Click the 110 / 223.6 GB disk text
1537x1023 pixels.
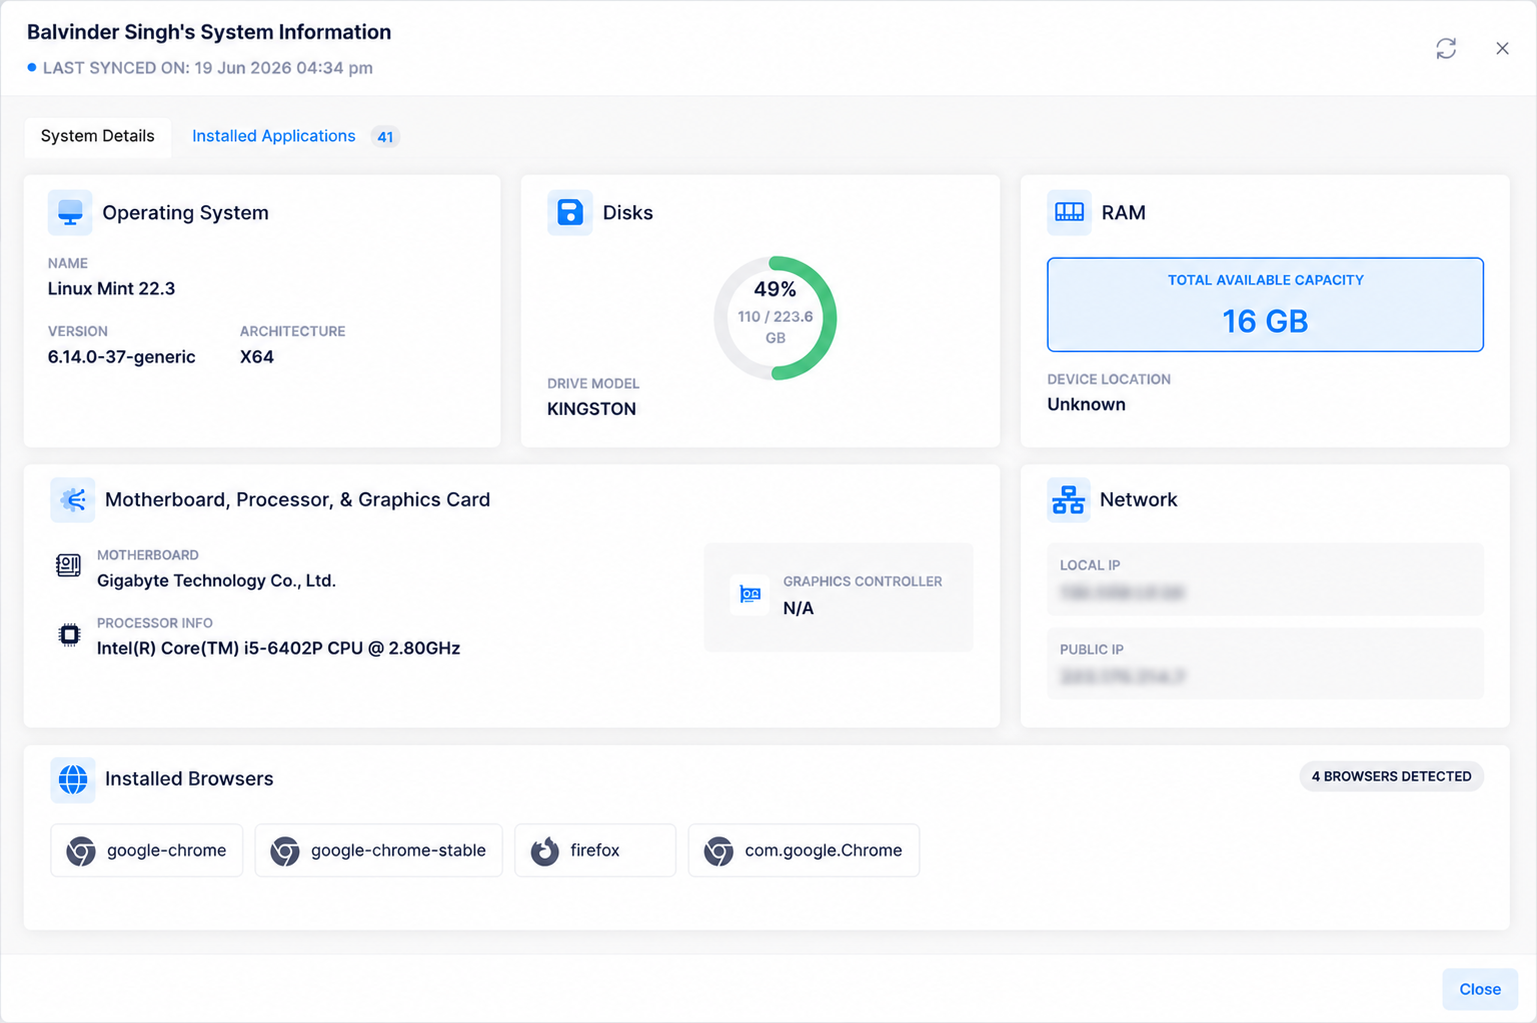[775, 327]
